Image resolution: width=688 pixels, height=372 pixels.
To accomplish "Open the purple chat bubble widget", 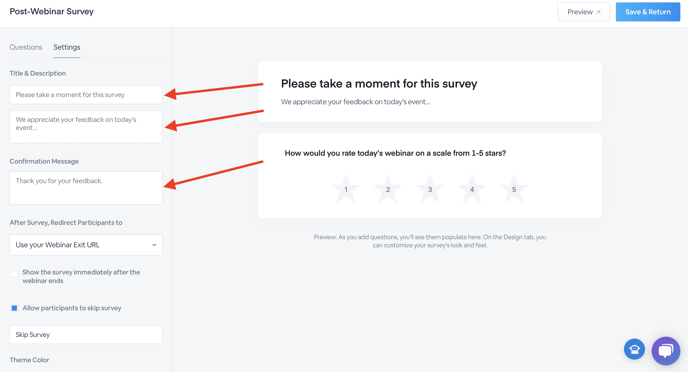I will (666, 350).
